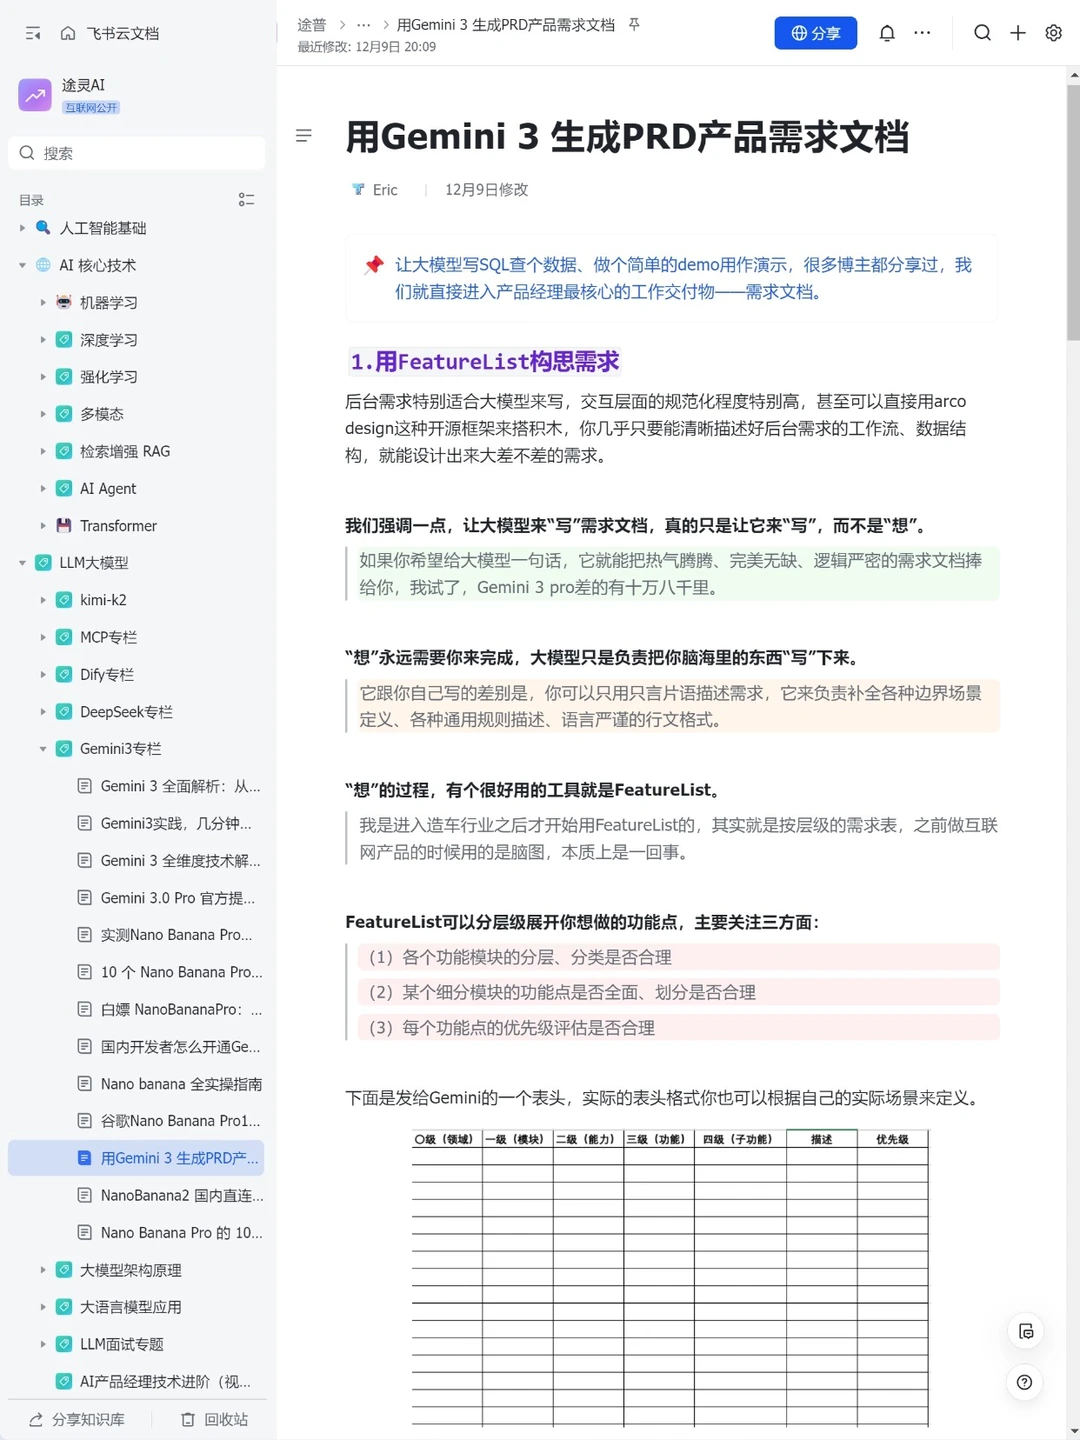Click the plus icon to create new

(1018, 33)
